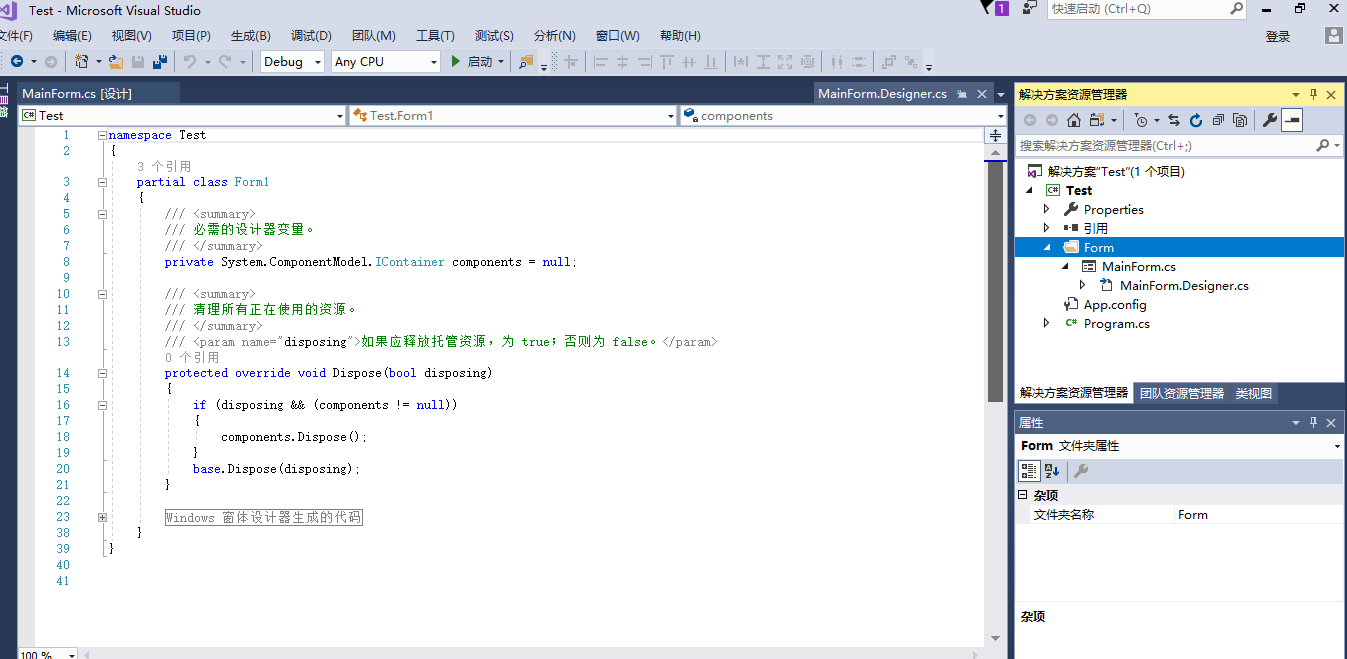Click the Properties wrench in Solution Explorer toolbar

(1270, 120)
